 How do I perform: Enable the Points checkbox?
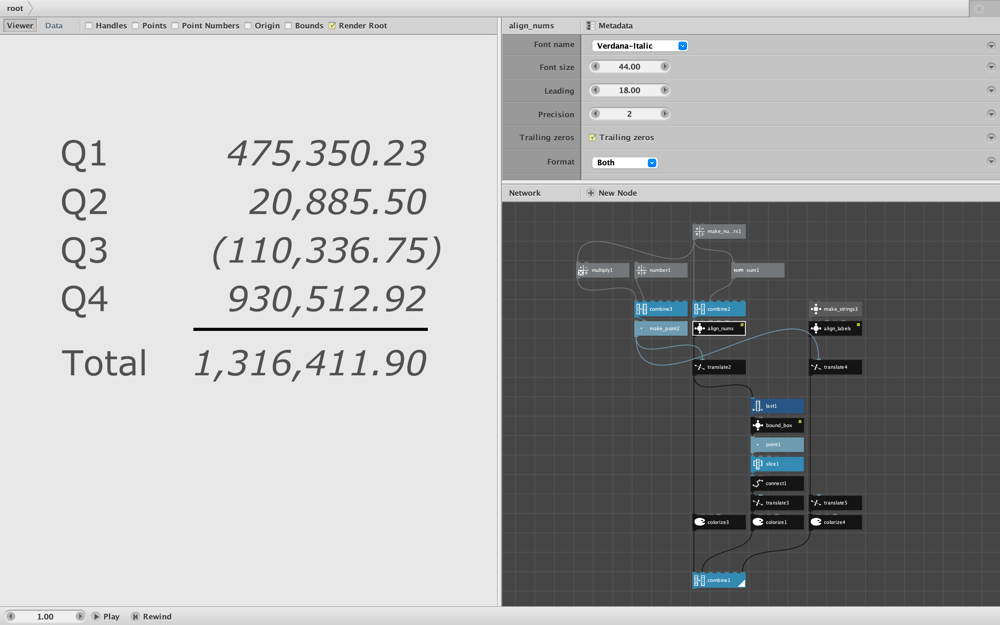pyautogui.click(x=135, y=26)
